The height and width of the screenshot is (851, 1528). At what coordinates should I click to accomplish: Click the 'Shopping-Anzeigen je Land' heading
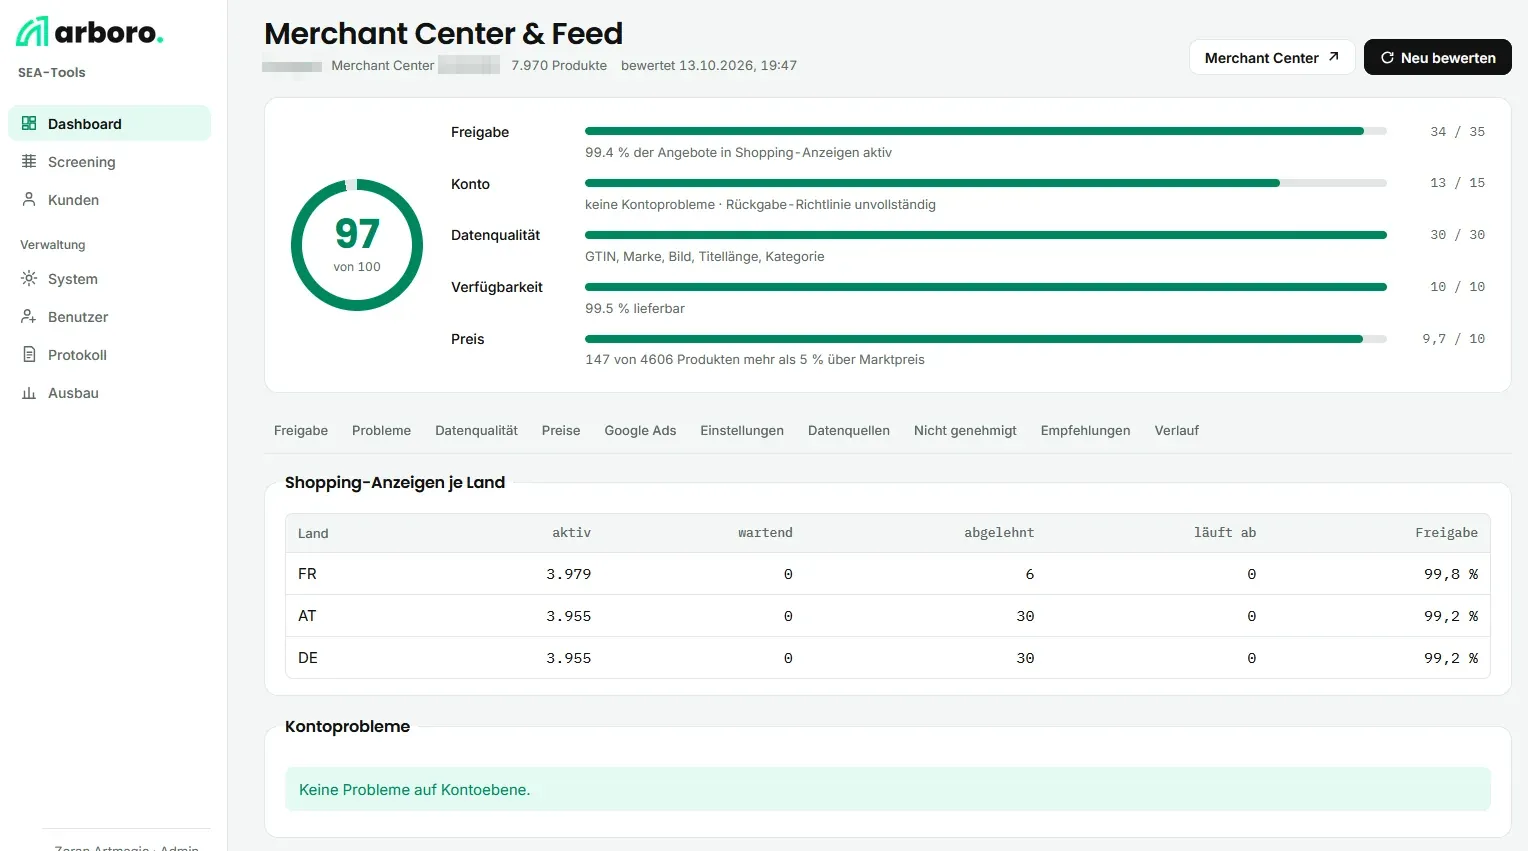[395, 482]
